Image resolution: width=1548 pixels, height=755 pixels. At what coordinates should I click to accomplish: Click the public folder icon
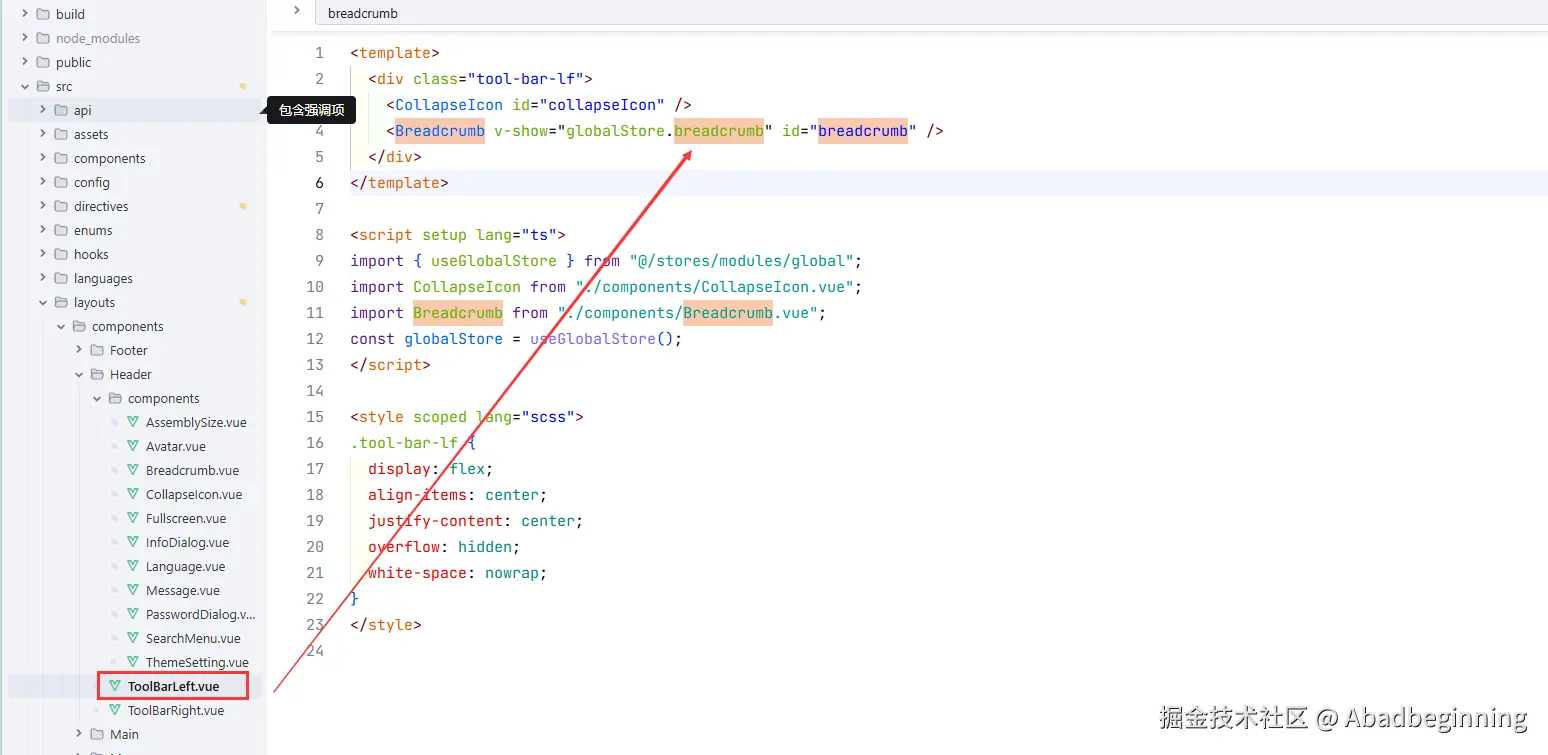pos(43,62)
